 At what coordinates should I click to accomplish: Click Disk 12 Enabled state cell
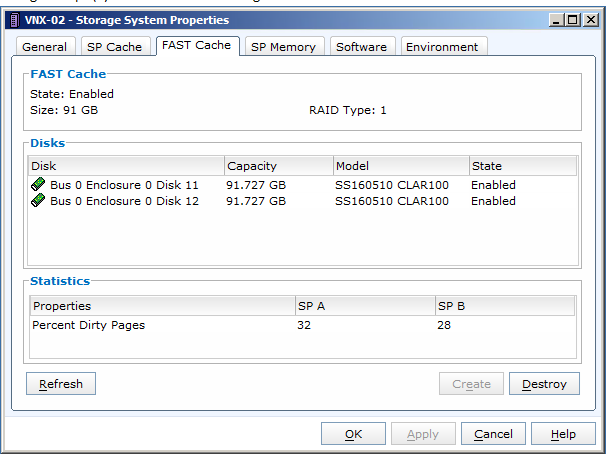494,201
